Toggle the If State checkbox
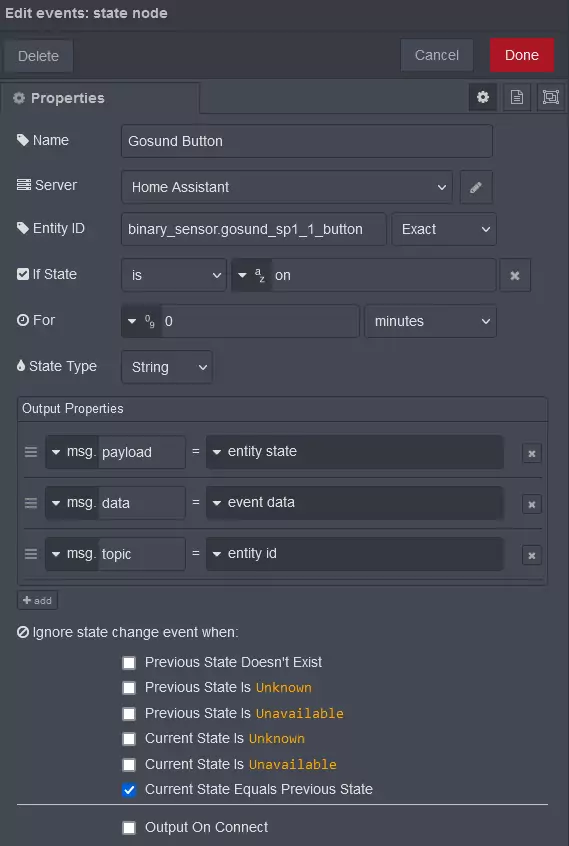The image size is (569, 846). coord(23,274)
